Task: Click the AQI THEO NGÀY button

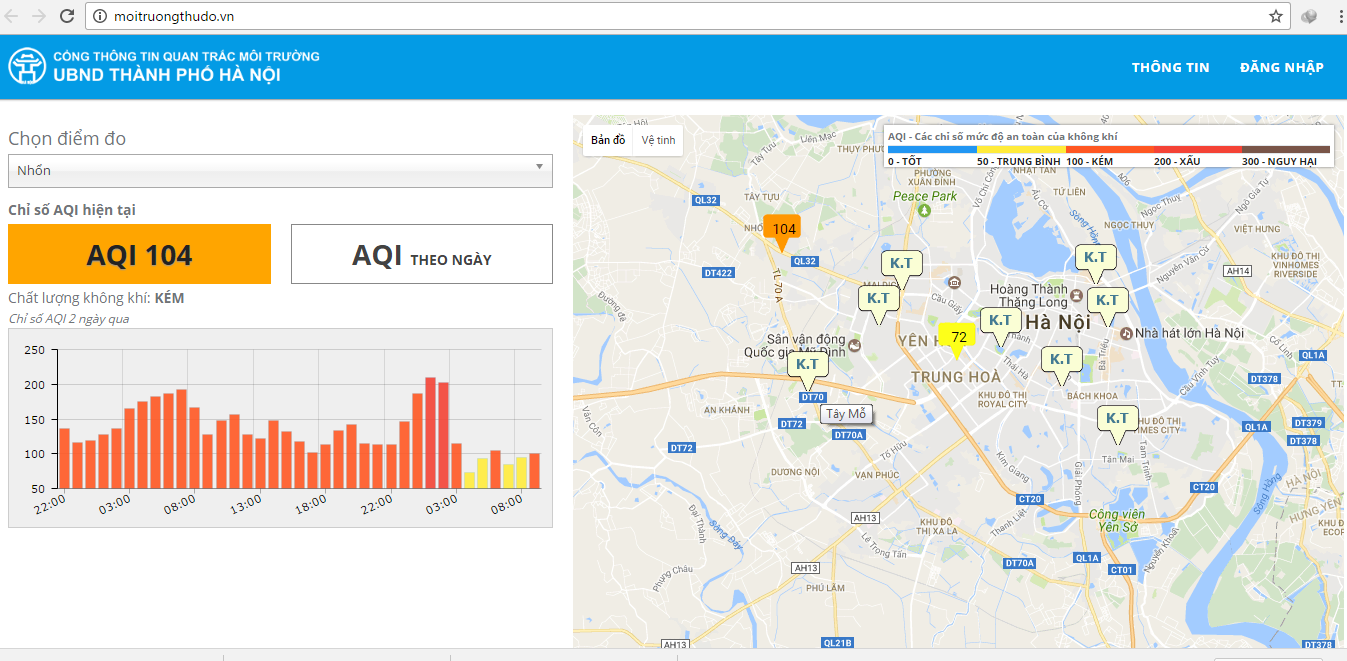Action: coord(422,254)
